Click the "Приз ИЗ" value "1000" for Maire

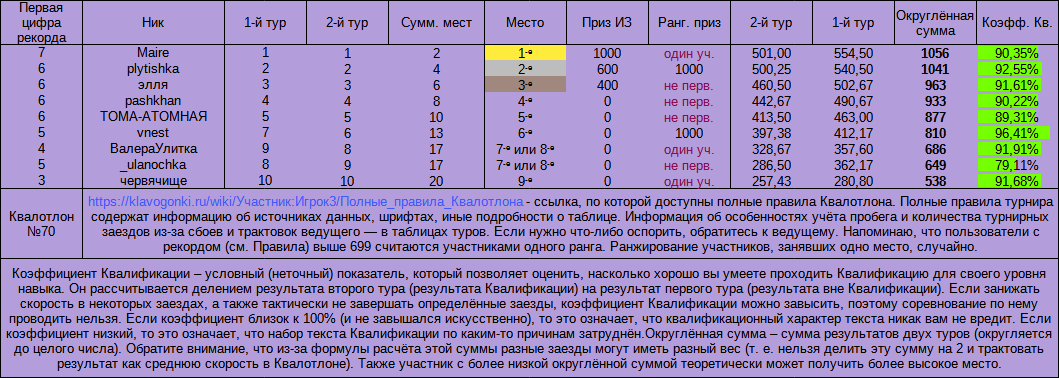(x=606, y=53)
